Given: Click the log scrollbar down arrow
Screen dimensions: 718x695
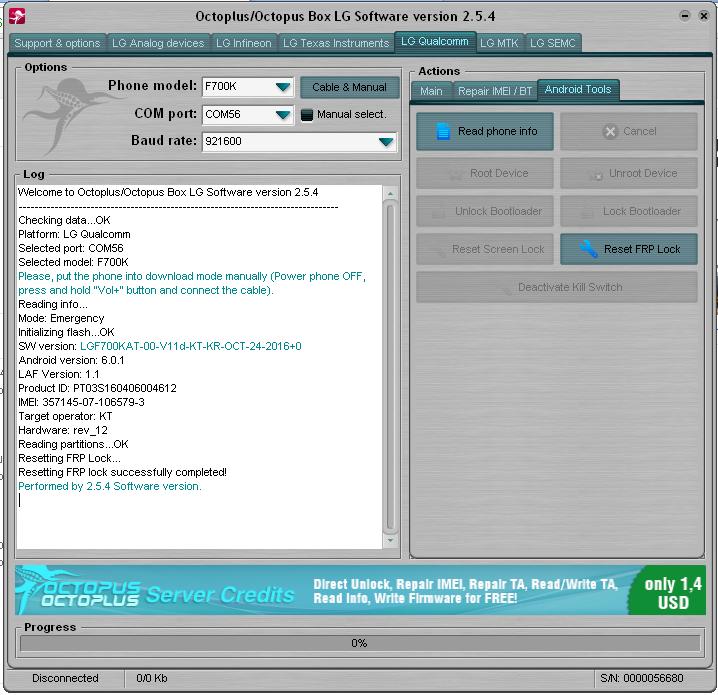Looking at the screenshot, I should tap(390, 540).
